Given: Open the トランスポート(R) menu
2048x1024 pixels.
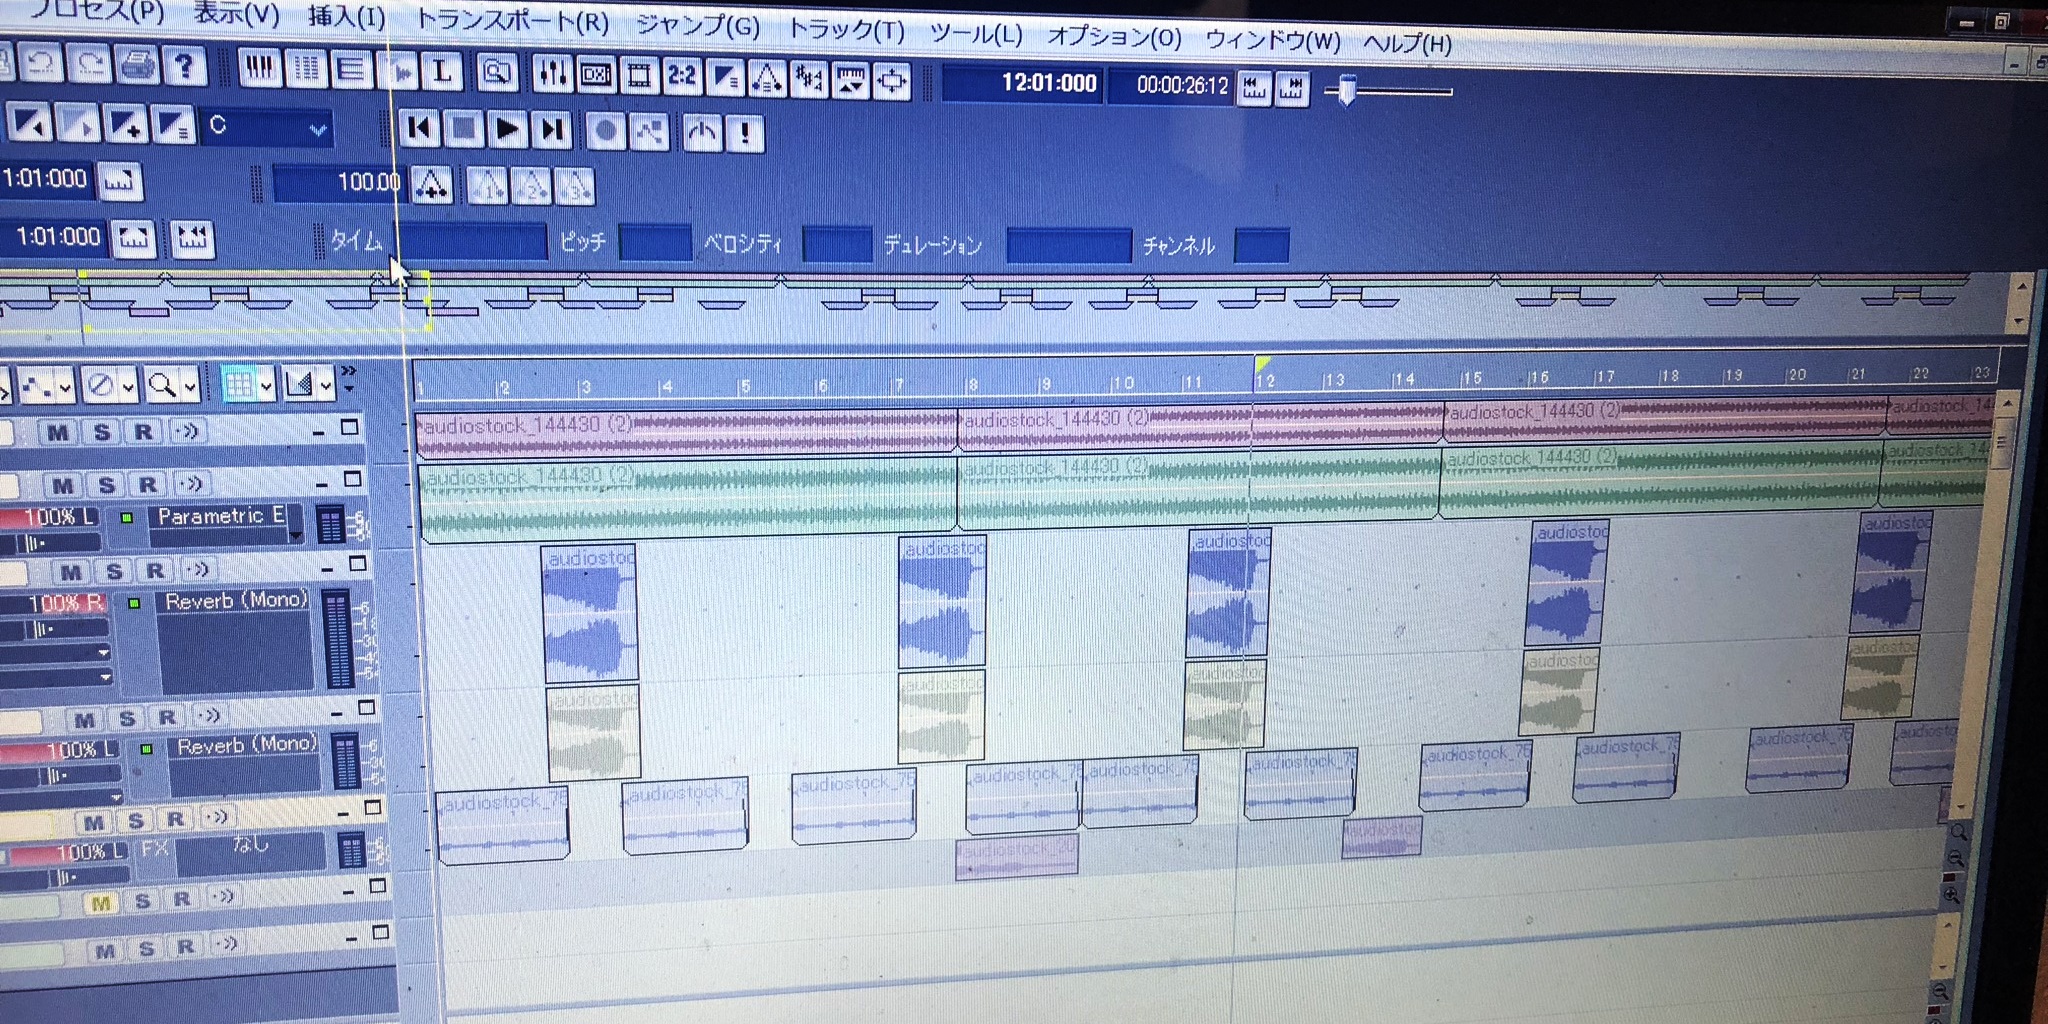Looking at the screenshot, I should pos(511,21).
